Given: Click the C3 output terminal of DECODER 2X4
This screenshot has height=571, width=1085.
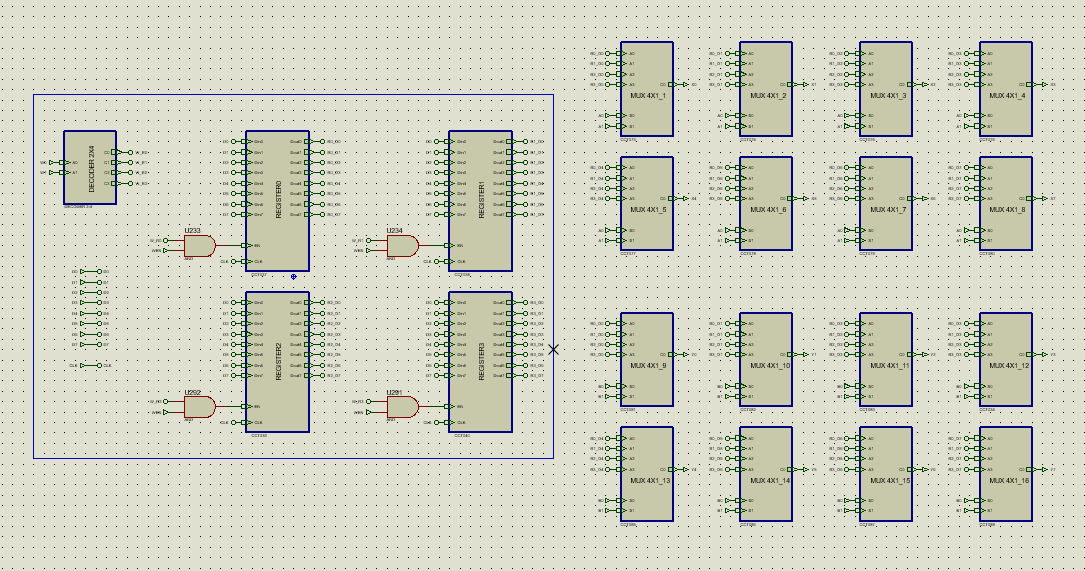Looking at the screenshot, I should (x=129, y=183).
